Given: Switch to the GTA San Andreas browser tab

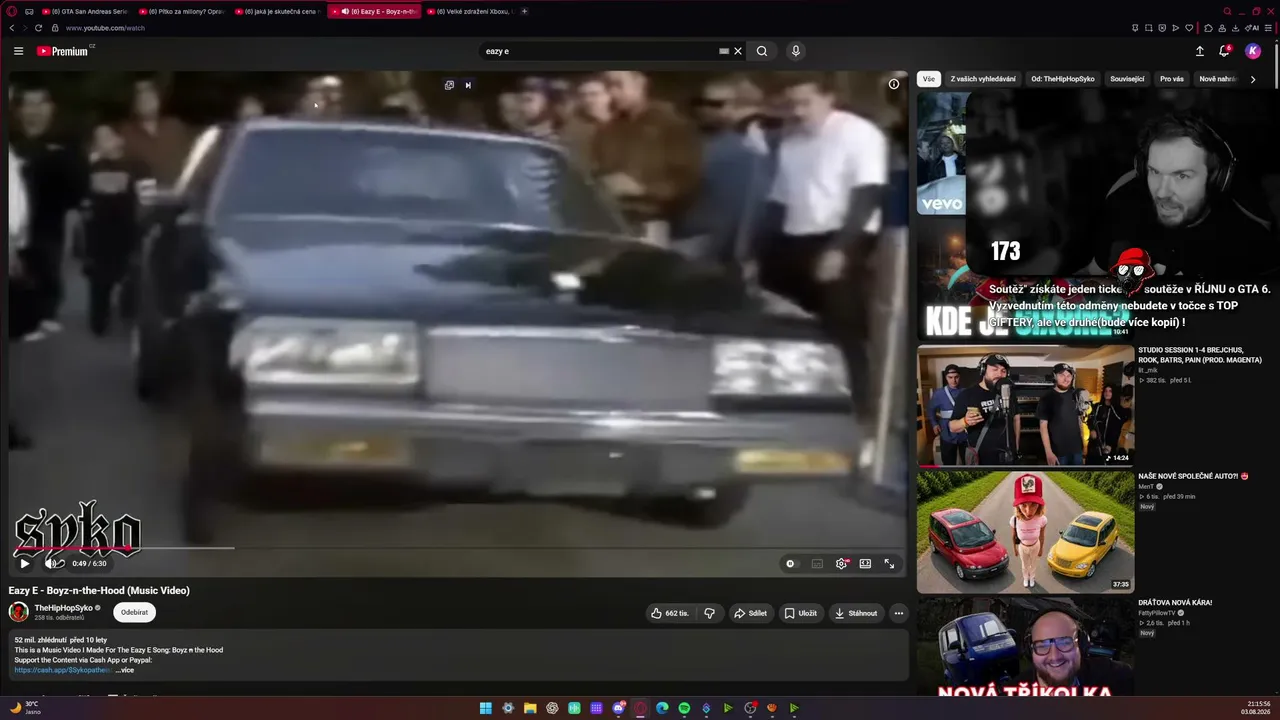Looking at the screenshot, I should [x=85, y=11].
